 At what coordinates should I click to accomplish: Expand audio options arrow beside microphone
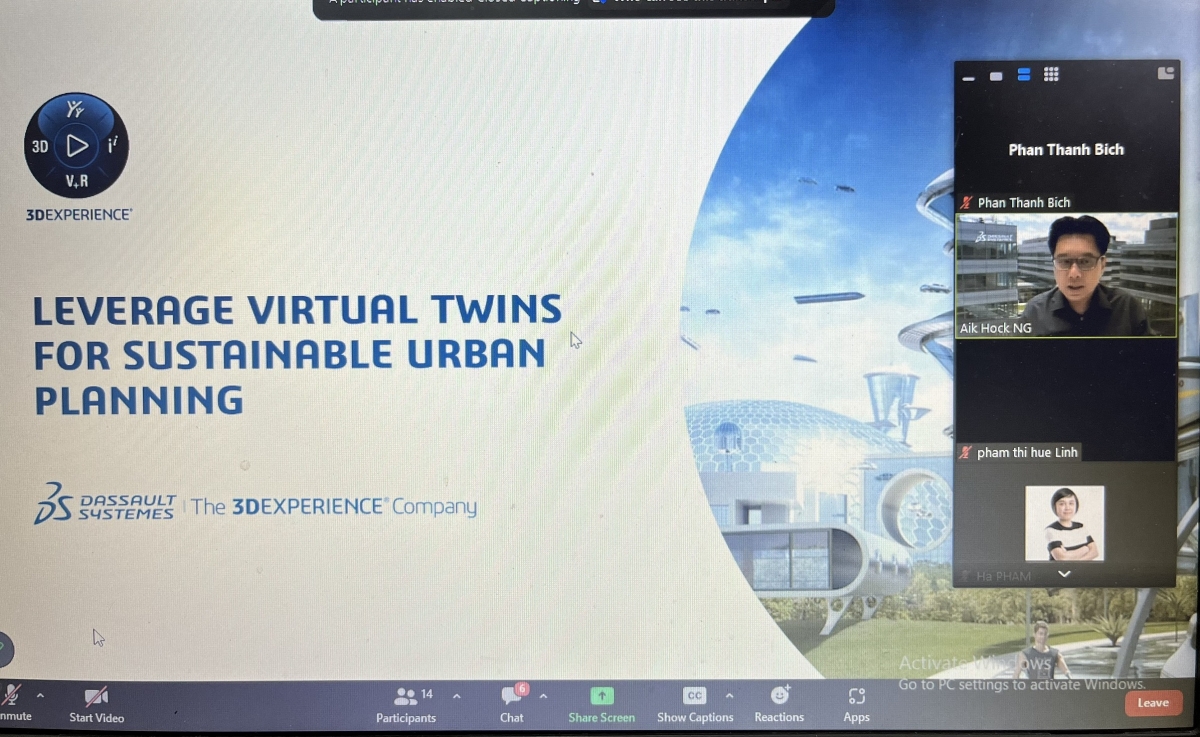40,695
